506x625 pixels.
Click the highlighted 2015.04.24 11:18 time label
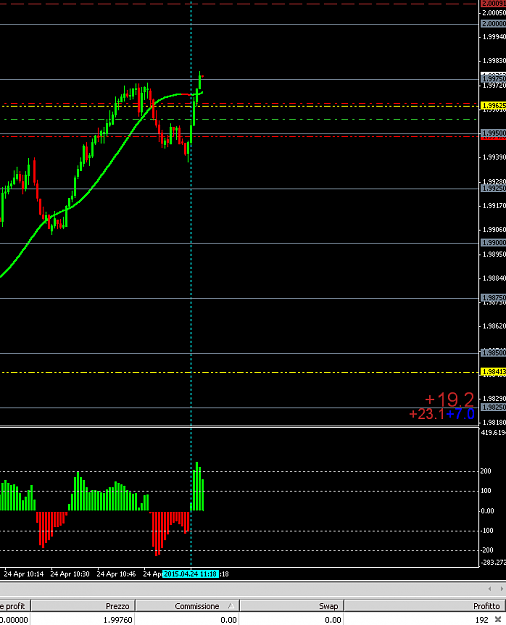click(190, 574)
